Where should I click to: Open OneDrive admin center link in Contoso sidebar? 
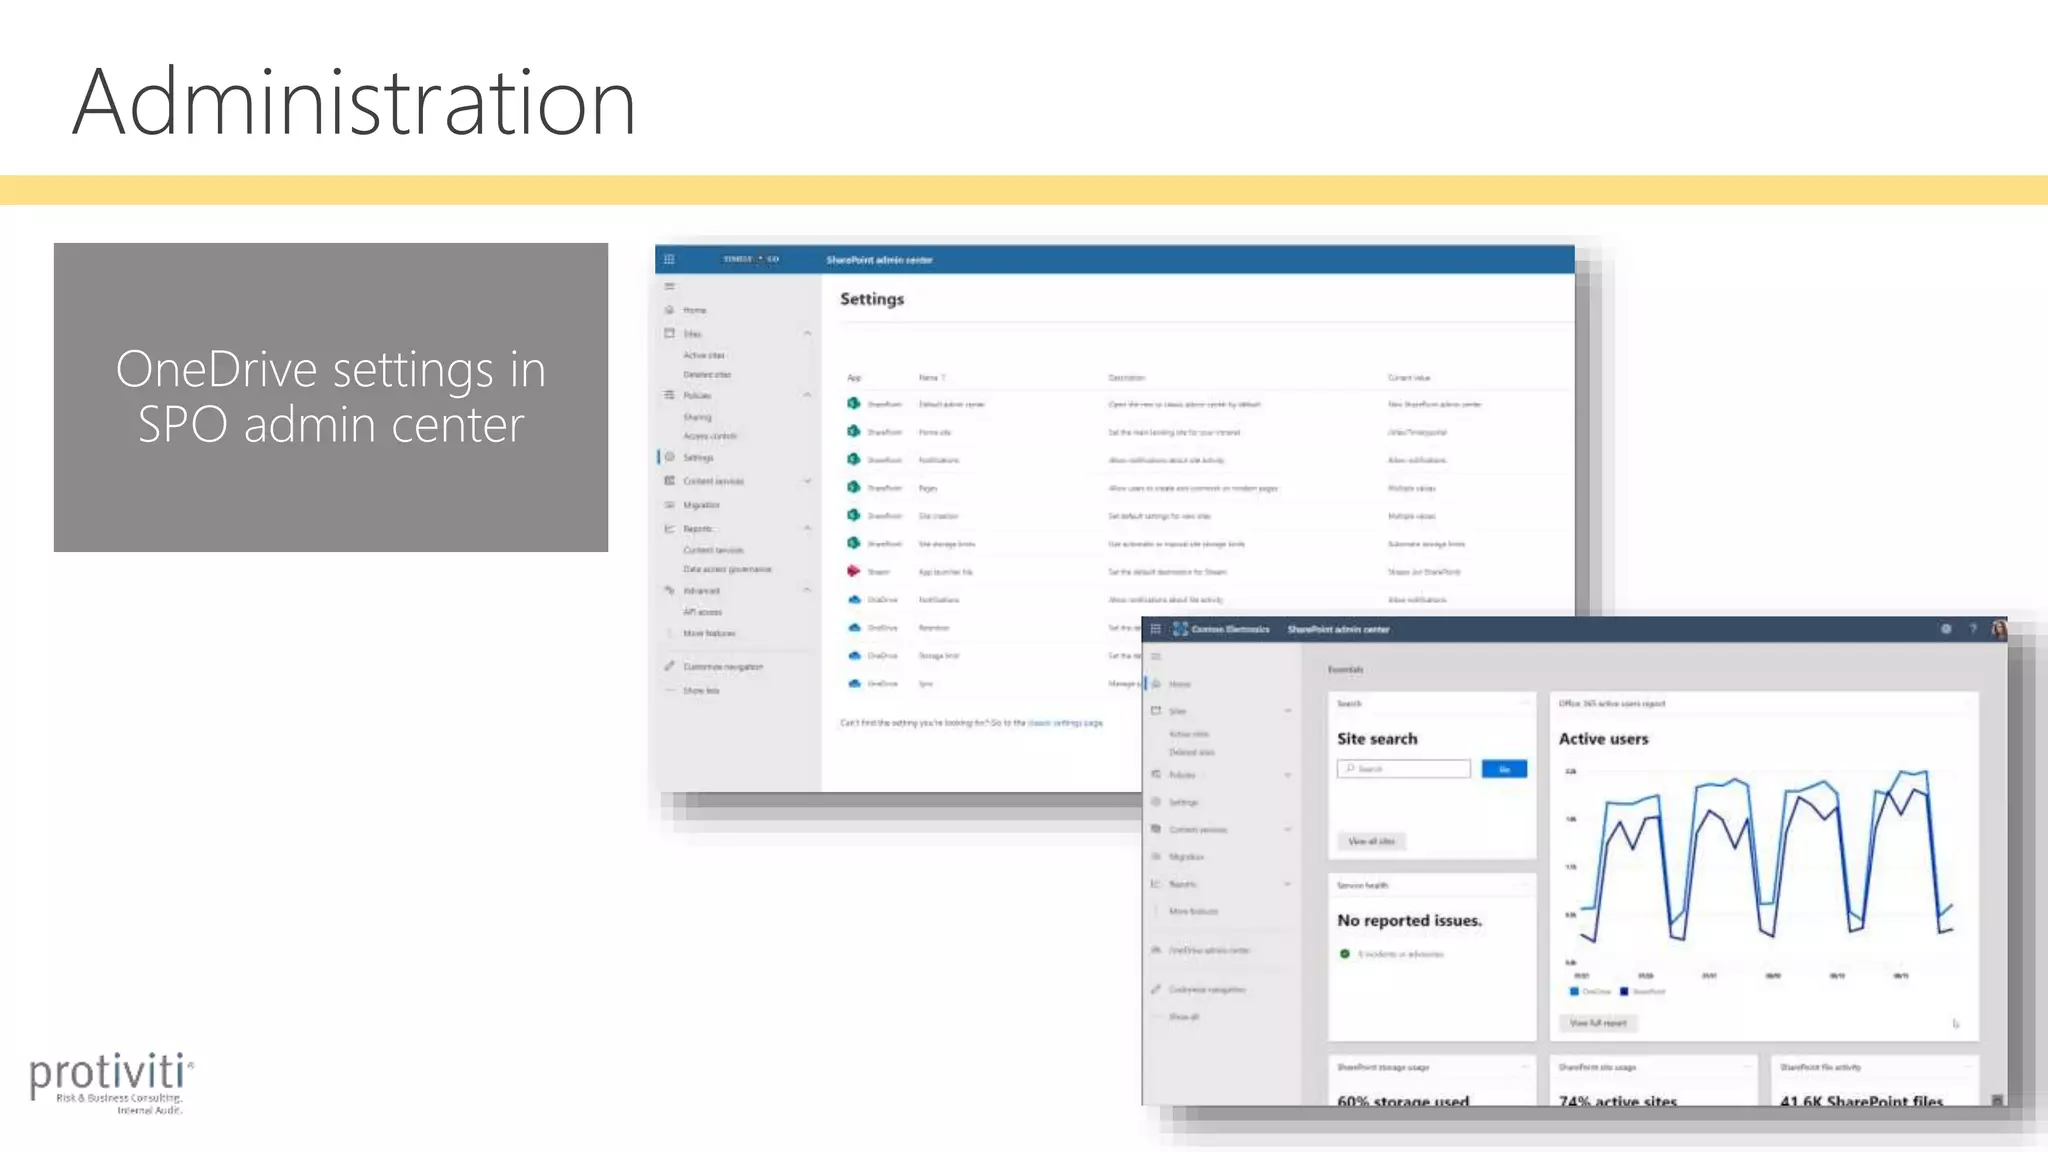point(1209,950)
